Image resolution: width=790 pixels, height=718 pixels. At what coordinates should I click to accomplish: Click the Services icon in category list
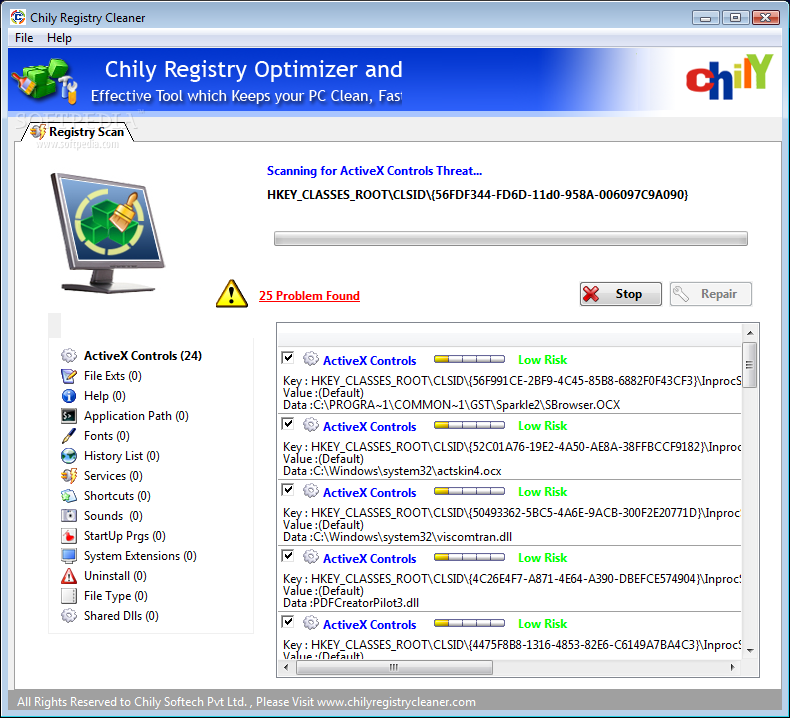pos(69,476)
